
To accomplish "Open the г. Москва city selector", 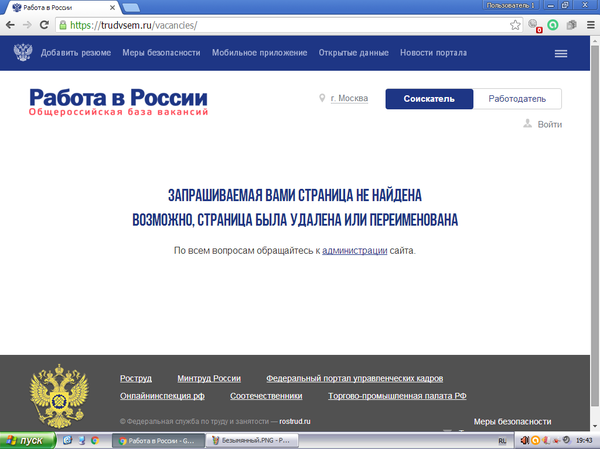I will 350,98.
